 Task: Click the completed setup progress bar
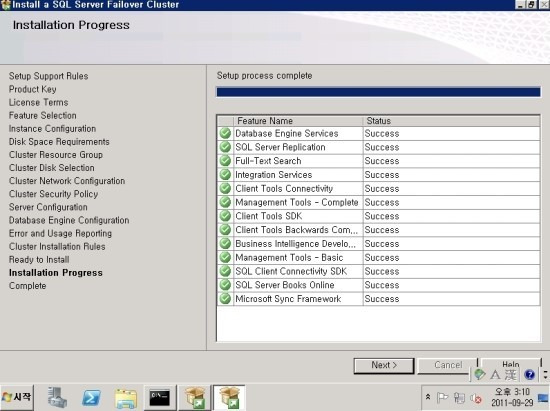coord(378,92)
